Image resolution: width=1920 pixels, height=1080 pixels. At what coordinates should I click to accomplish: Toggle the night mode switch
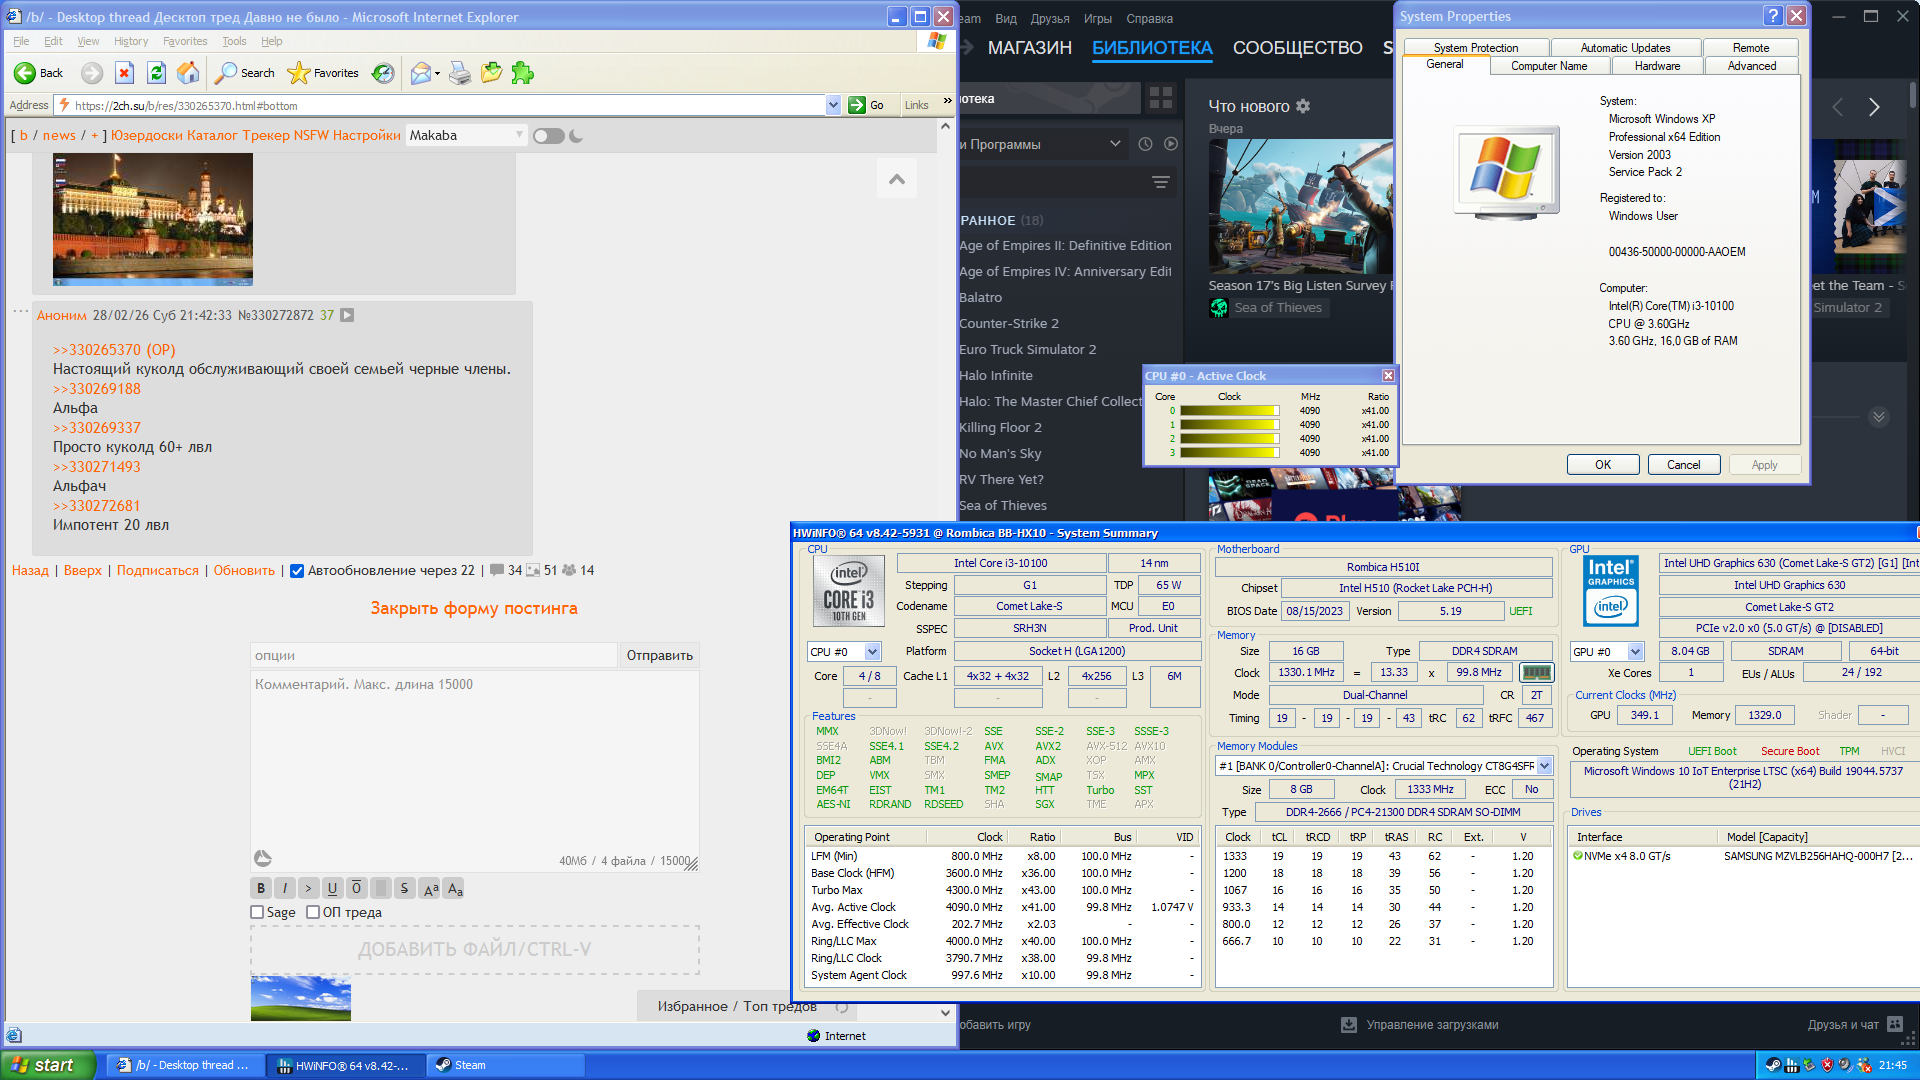point(548,136)
